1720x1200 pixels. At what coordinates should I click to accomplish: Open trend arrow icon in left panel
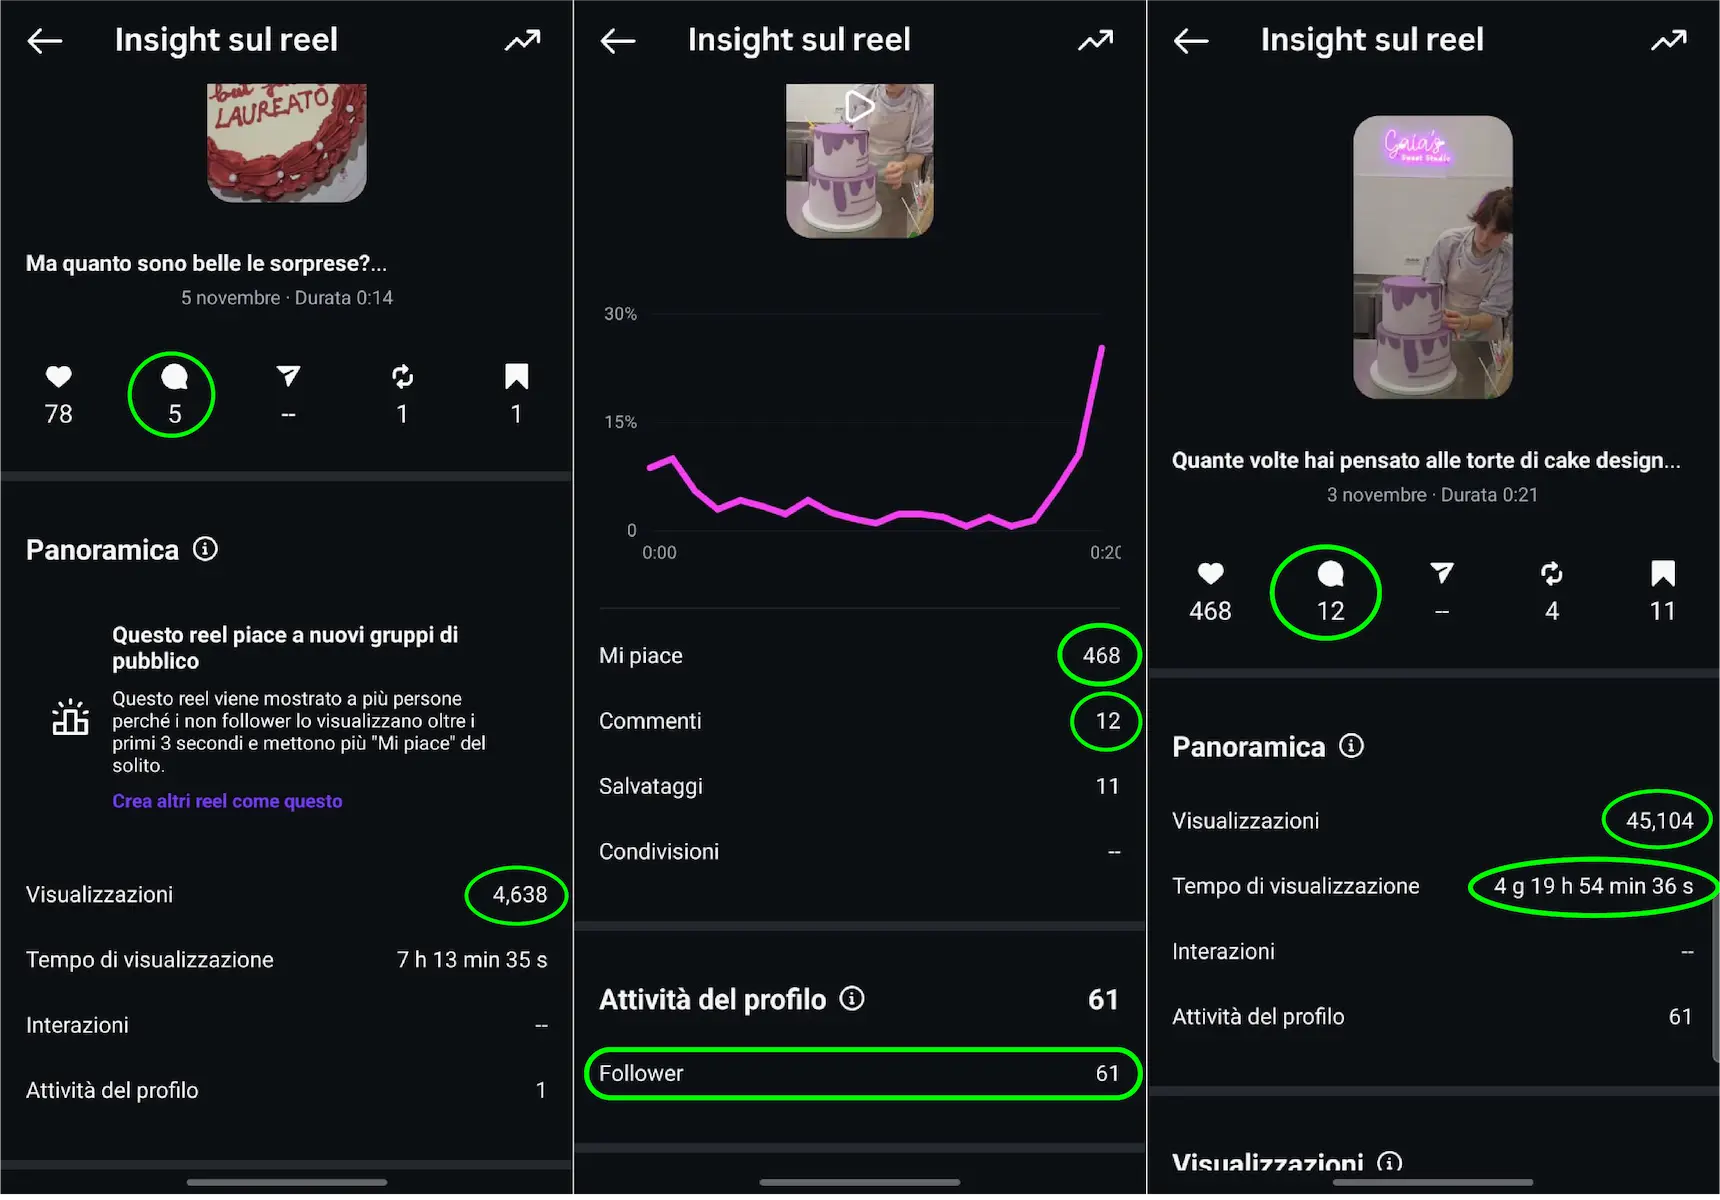[522, 40]
